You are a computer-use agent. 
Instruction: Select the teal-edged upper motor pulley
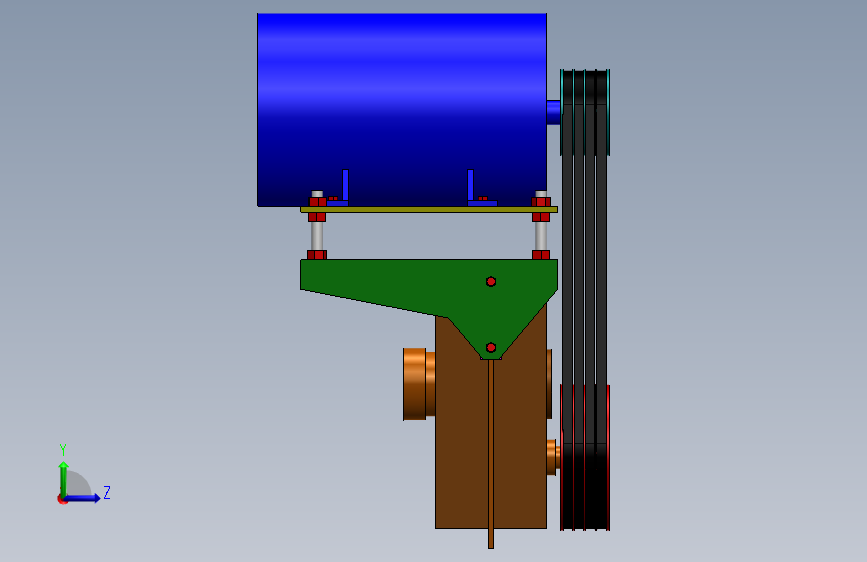pyautogui.click(x=585, y=112)
